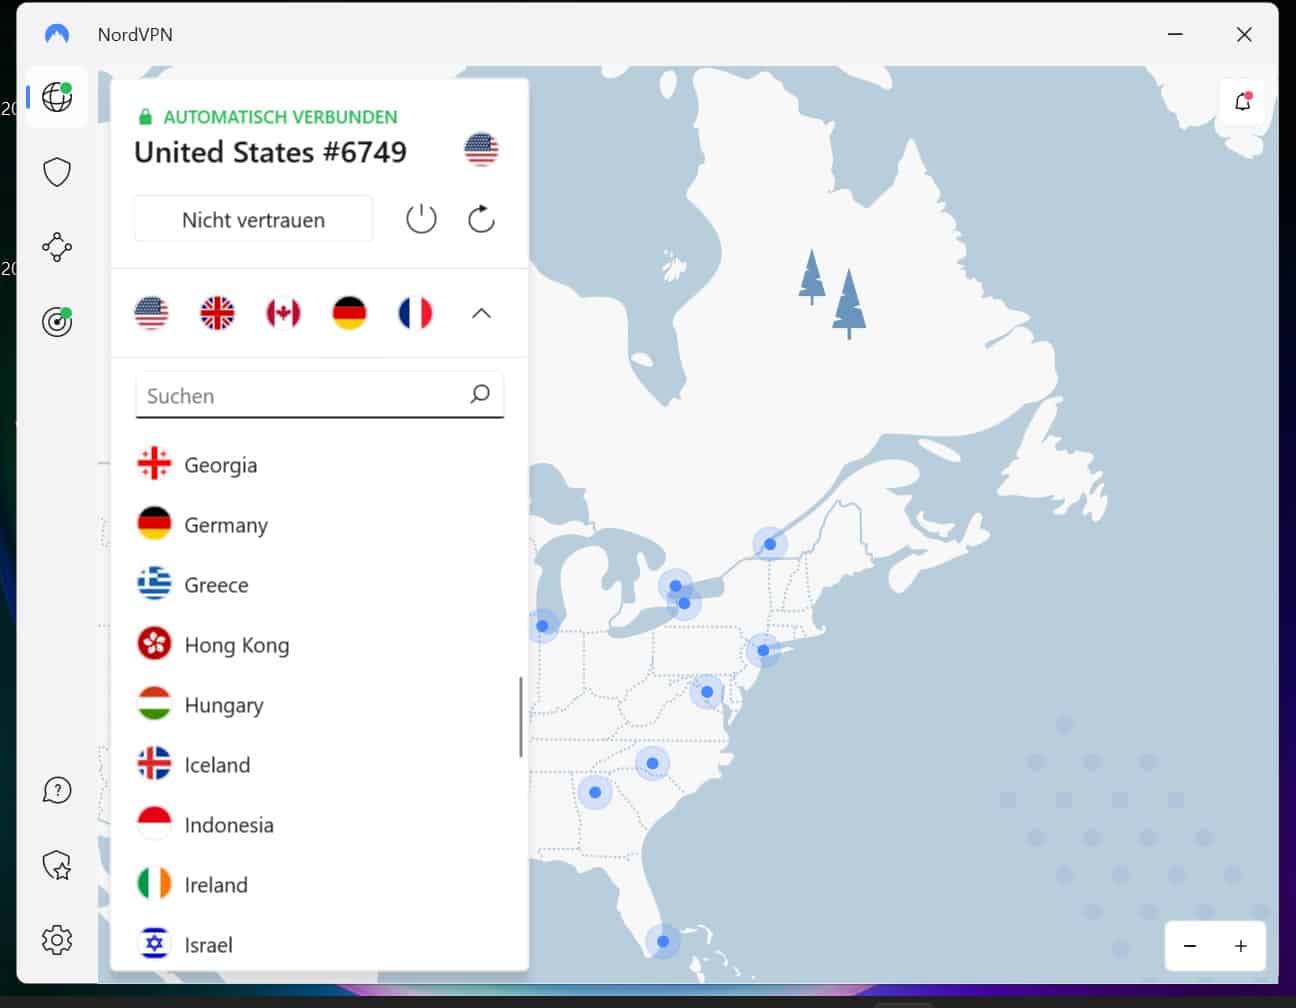The width and height of the screenshot is (1296, 1008).
Task: Open the starred shield referral icon
Action: (x=57, y=865)
